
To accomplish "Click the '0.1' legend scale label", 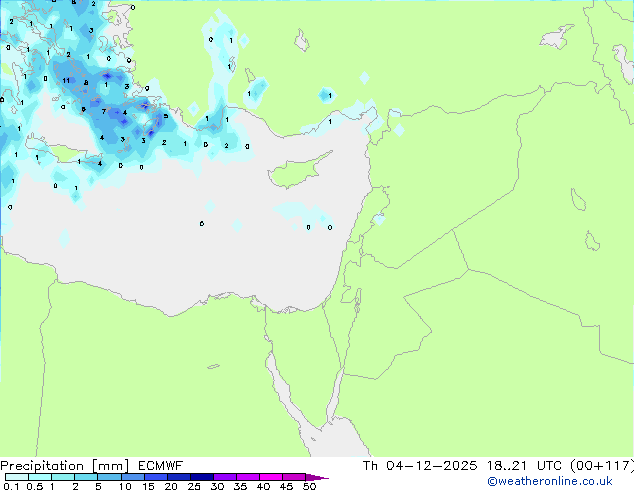I will coord(11,486).
